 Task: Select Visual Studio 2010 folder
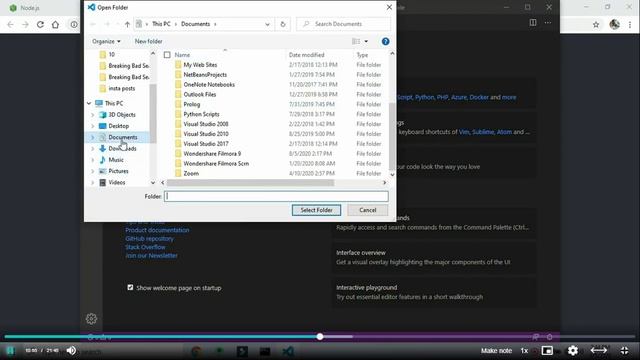point(206,133)
